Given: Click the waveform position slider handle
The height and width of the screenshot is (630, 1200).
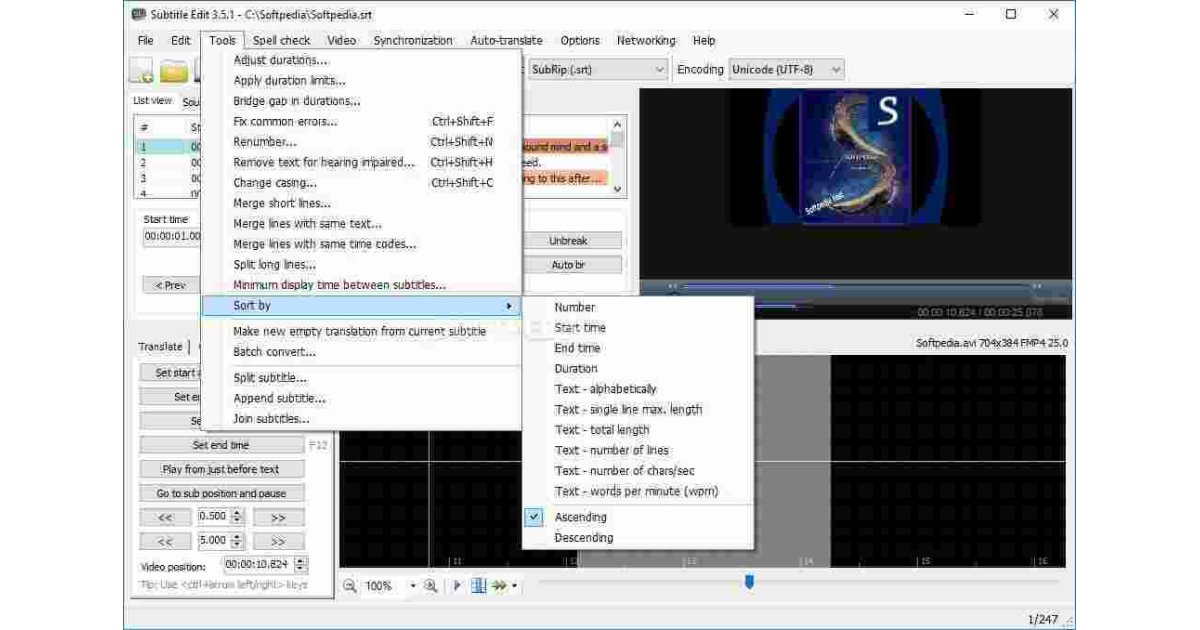Looking at the screenshot, I should coord(749,582).
